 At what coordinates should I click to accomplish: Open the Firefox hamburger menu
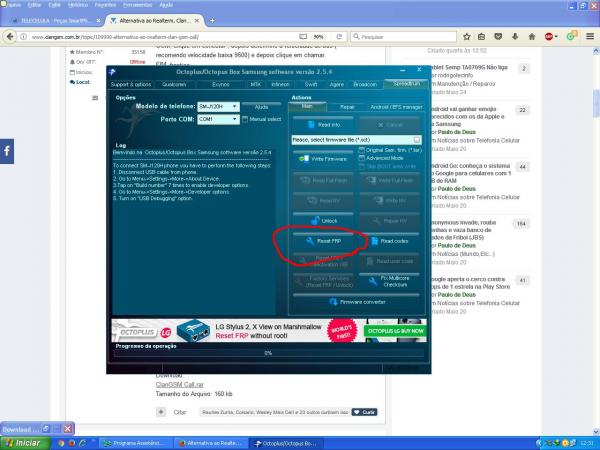click(x=590, y=37)
